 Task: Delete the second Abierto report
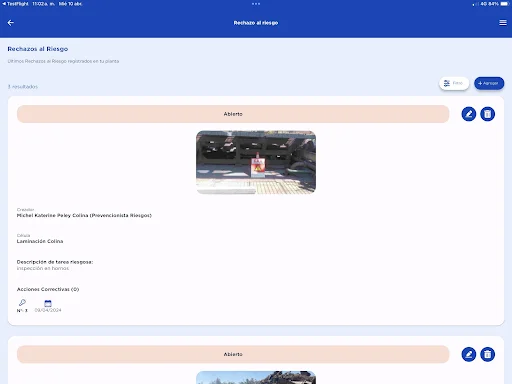tap(487, 354)
